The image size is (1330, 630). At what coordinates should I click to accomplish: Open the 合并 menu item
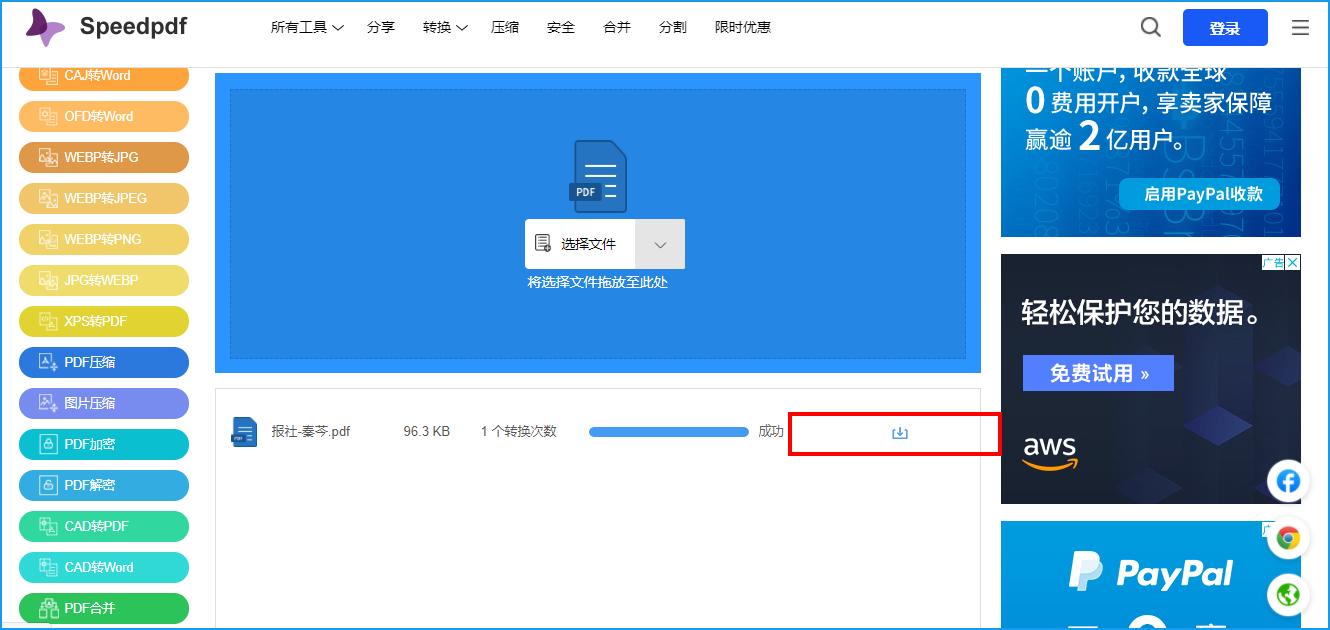click(x=617, y=27)
